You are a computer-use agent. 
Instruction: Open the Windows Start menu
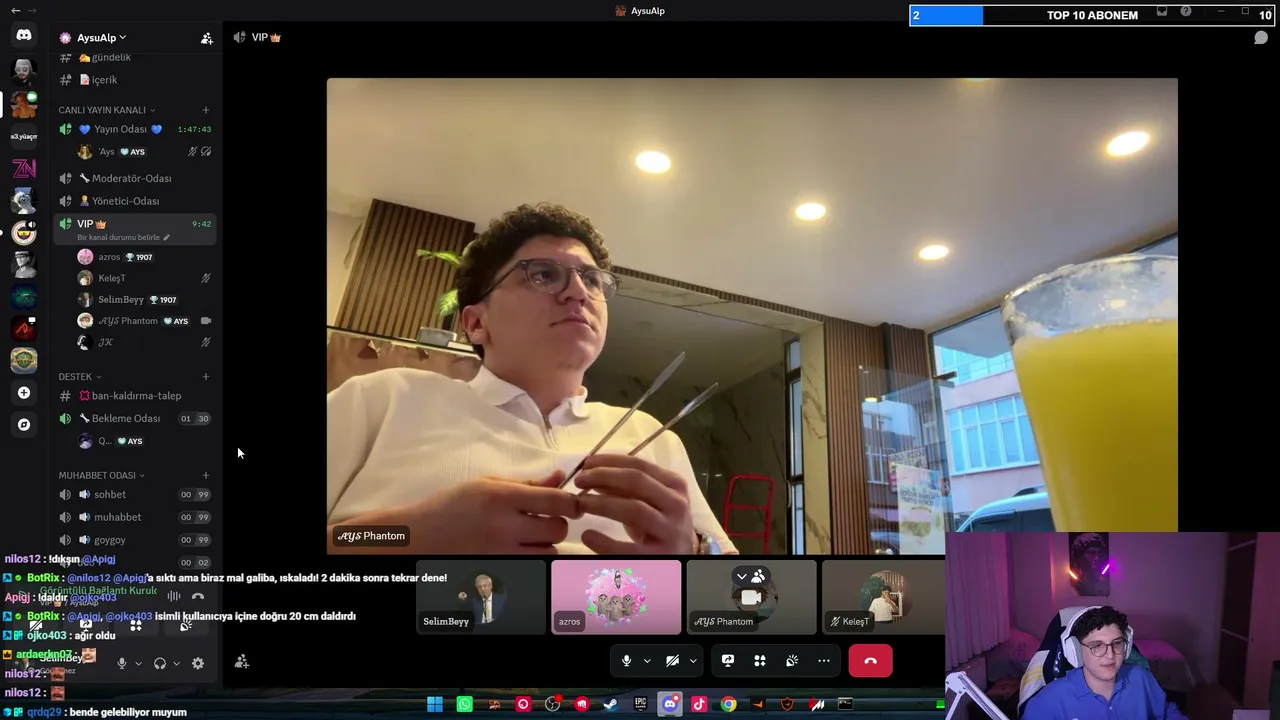point(435,704)
